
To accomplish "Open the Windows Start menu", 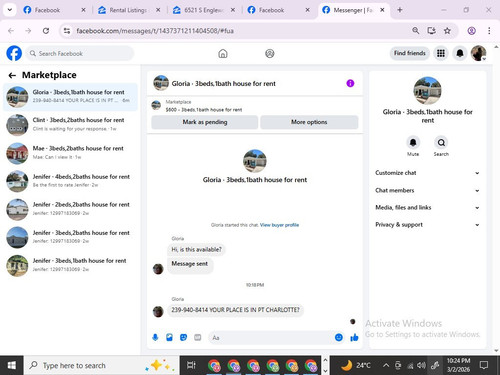I will [x=12, y=365].
